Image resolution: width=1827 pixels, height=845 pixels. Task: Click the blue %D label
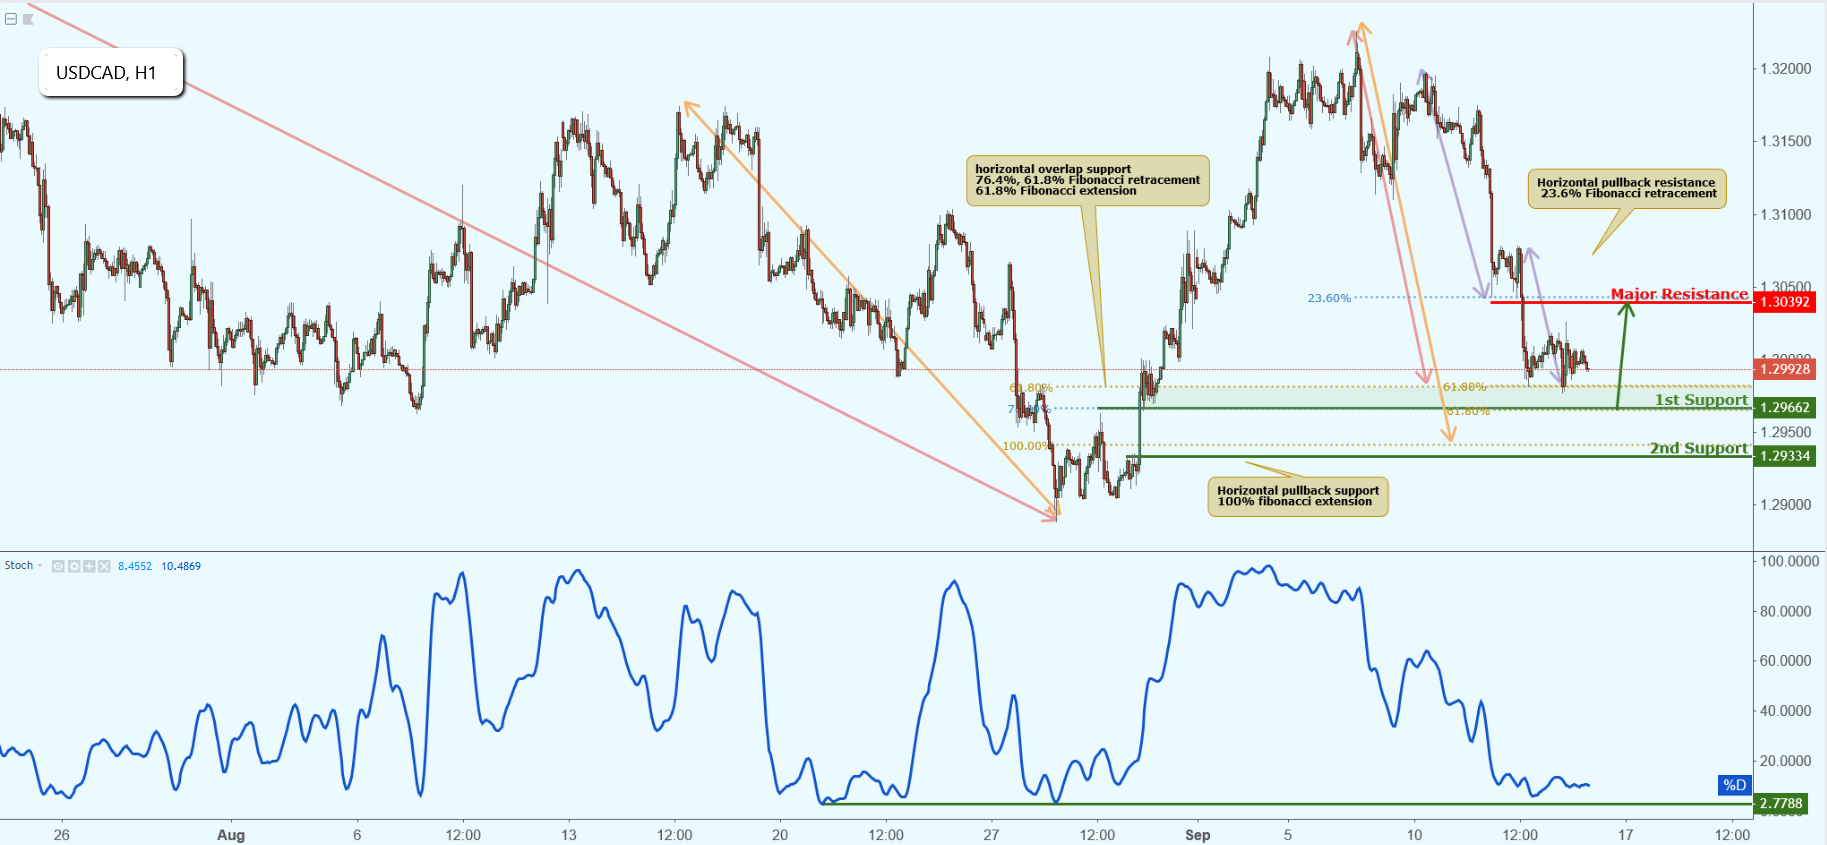[x=1735, y=785]
